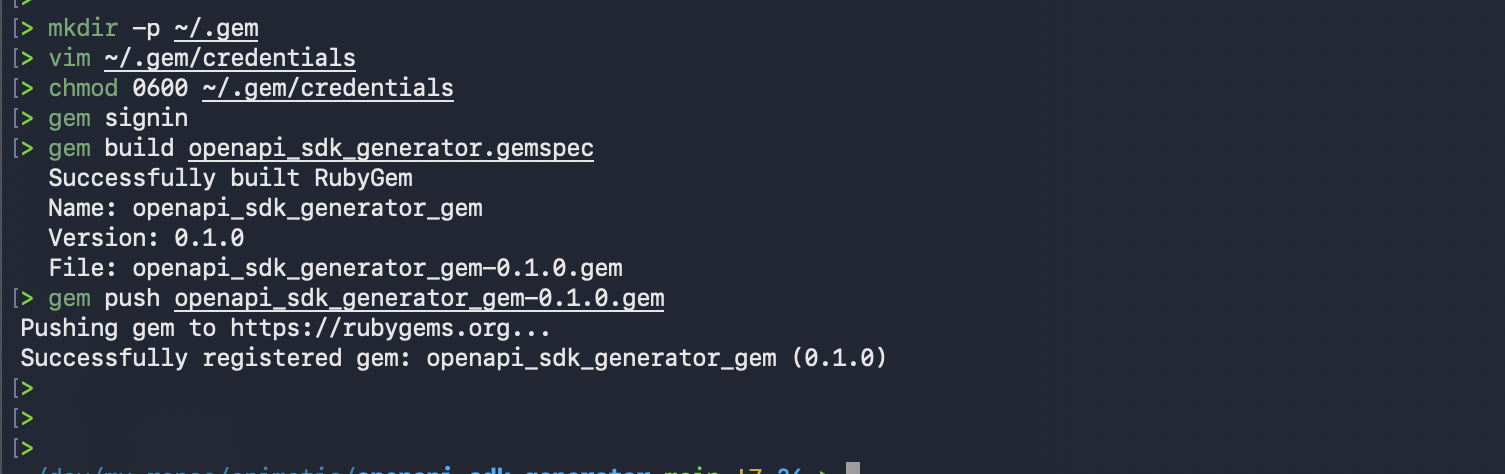This screenshot has height=474, width=1505.
Task: Click ~/.gem/credentials path on the chmod line
Action: tap(327, 88)
